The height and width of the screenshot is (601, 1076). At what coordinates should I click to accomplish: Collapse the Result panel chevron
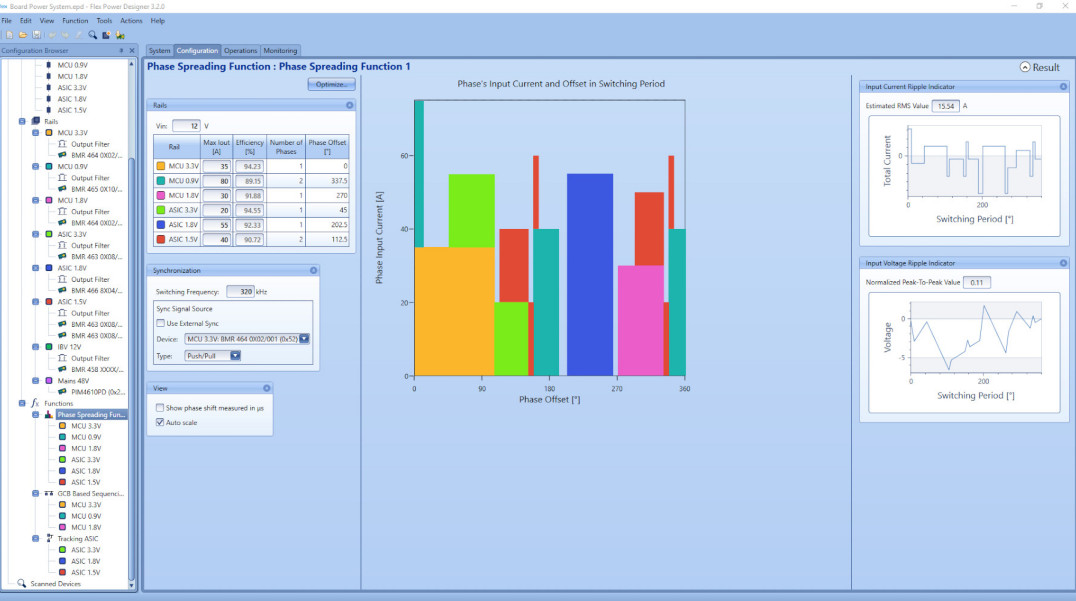pos(1025,67)
